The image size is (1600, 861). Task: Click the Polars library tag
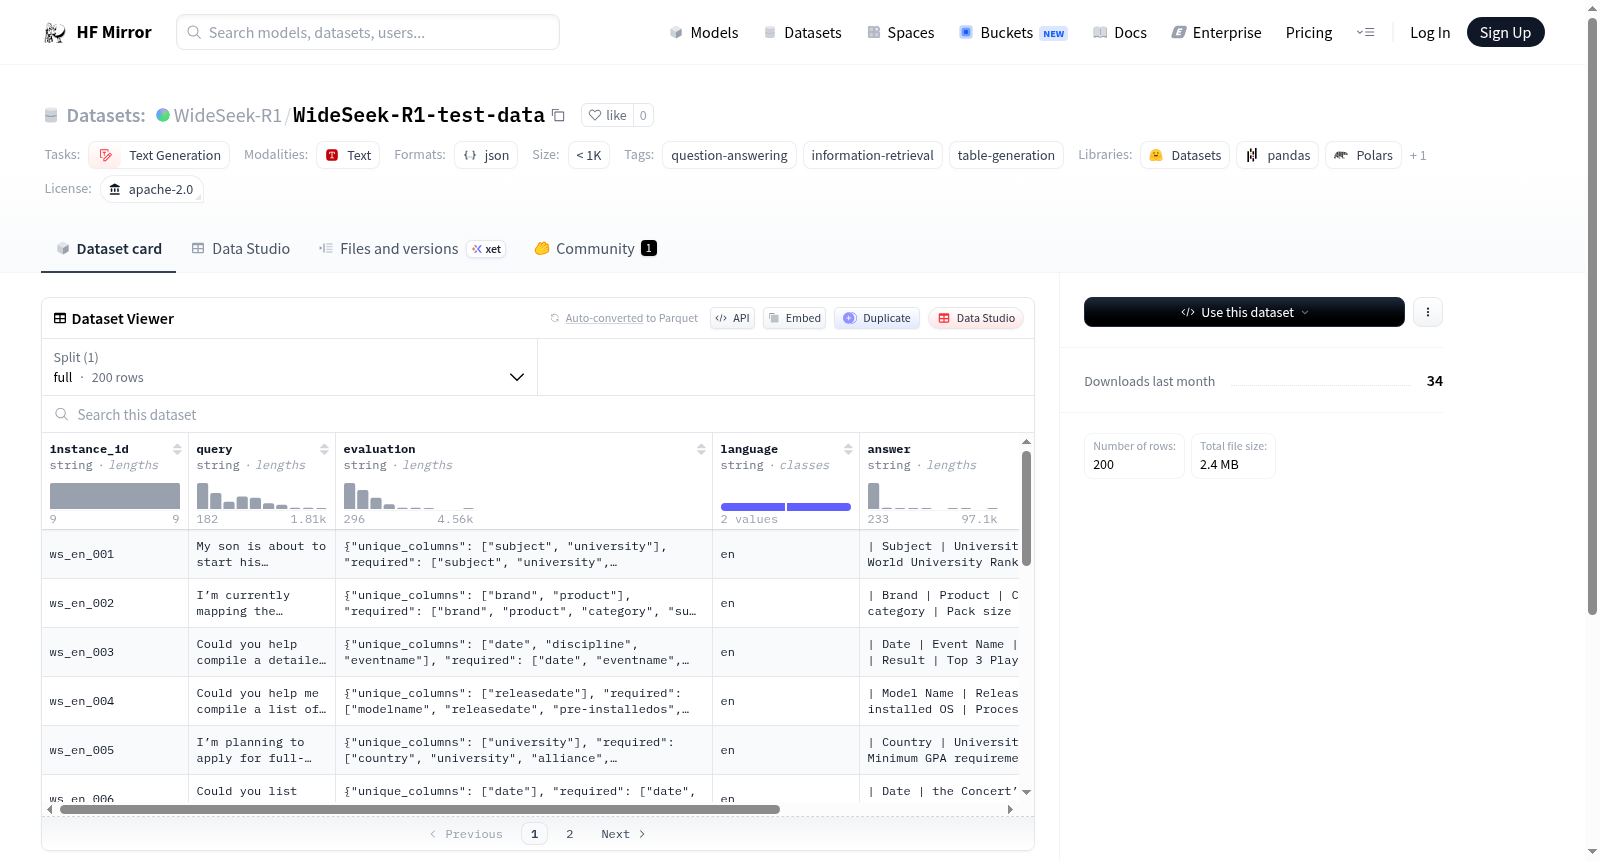[1364, 155]
